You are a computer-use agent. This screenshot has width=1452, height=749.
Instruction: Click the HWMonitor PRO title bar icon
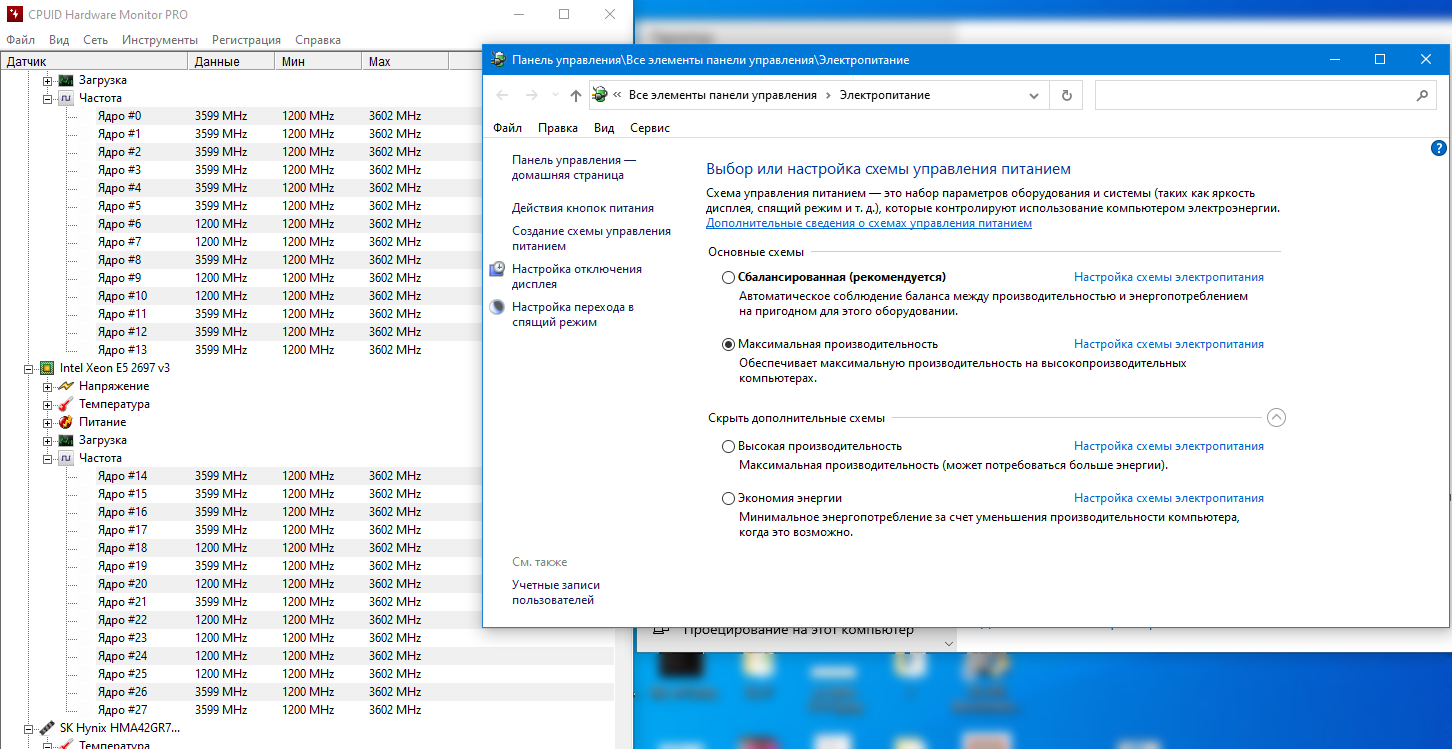click(x=14, y=15)
